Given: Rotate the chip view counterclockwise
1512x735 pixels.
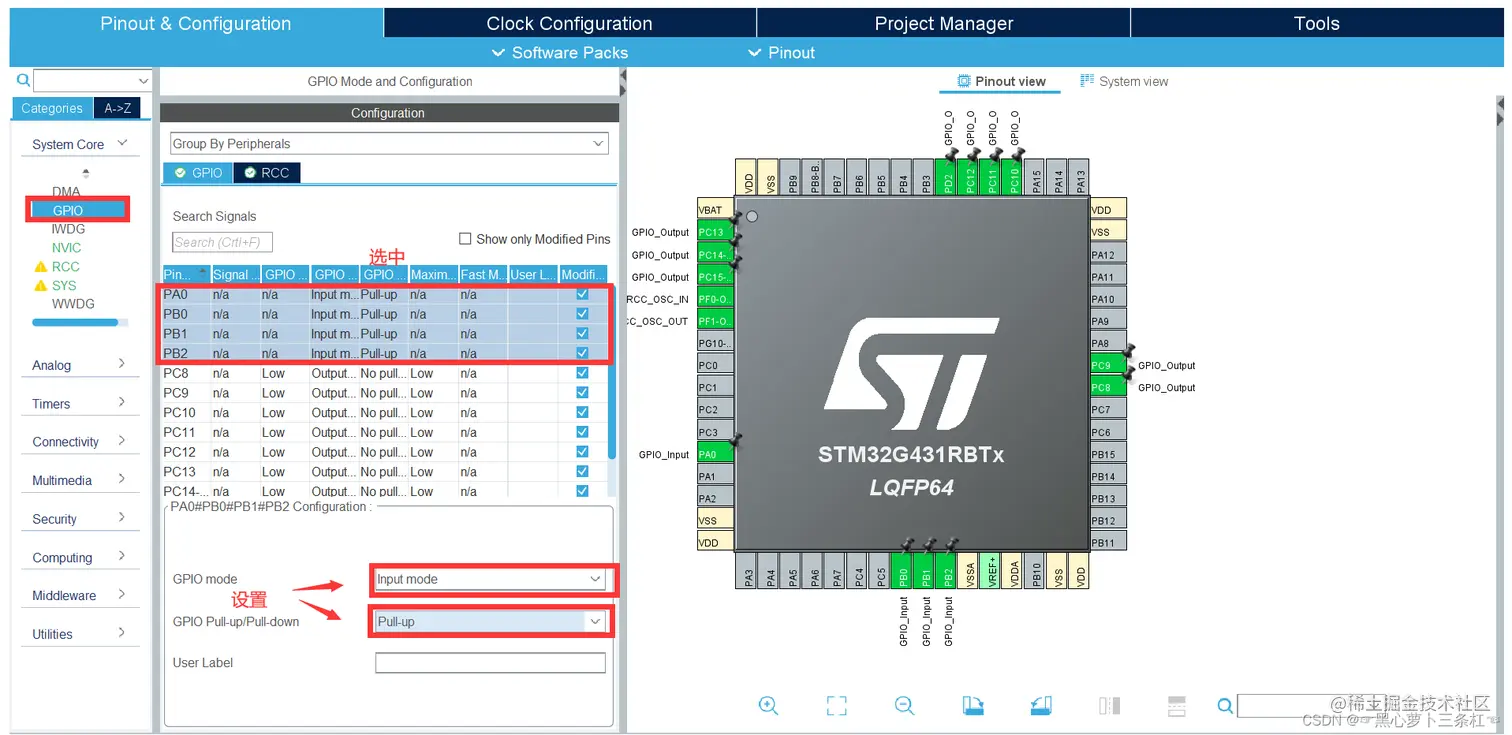Looking at the screenshot, I should pos(1041,705).
